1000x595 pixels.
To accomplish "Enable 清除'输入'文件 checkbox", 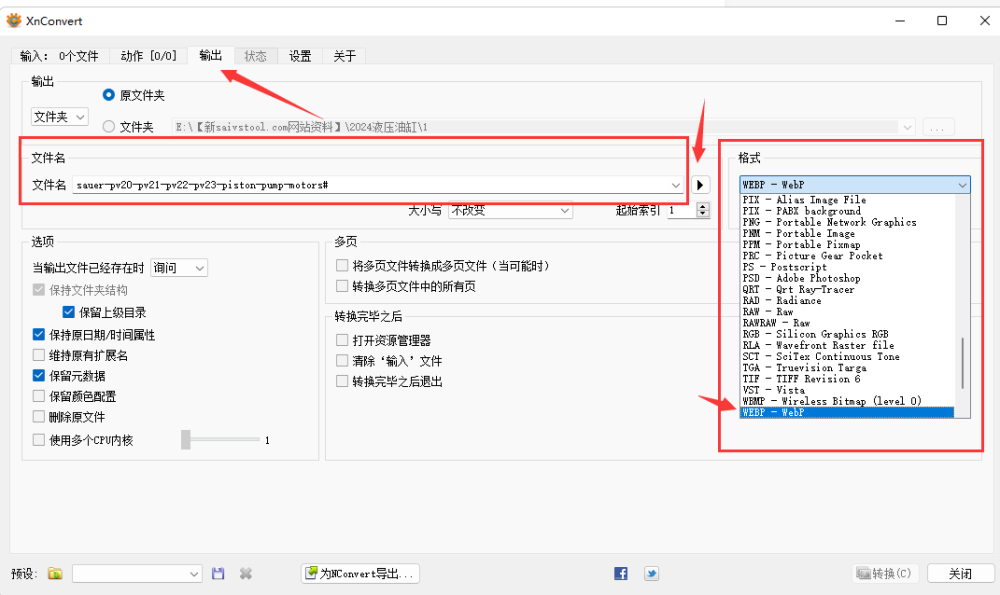I will click(x=342, y=360).
